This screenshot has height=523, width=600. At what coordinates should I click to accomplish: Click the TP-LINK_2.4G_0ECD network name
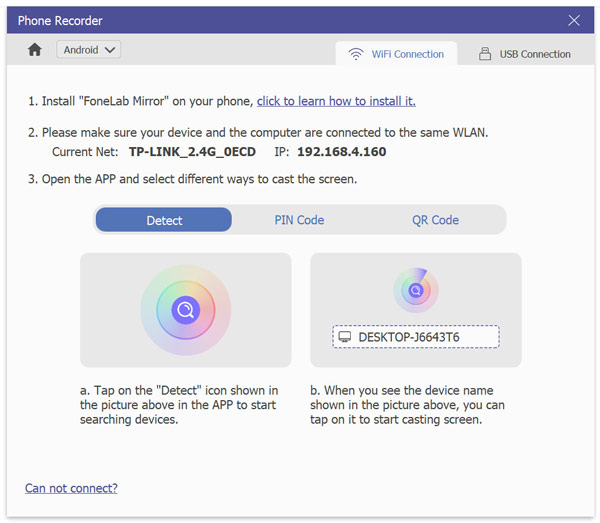tap(194, 152)
